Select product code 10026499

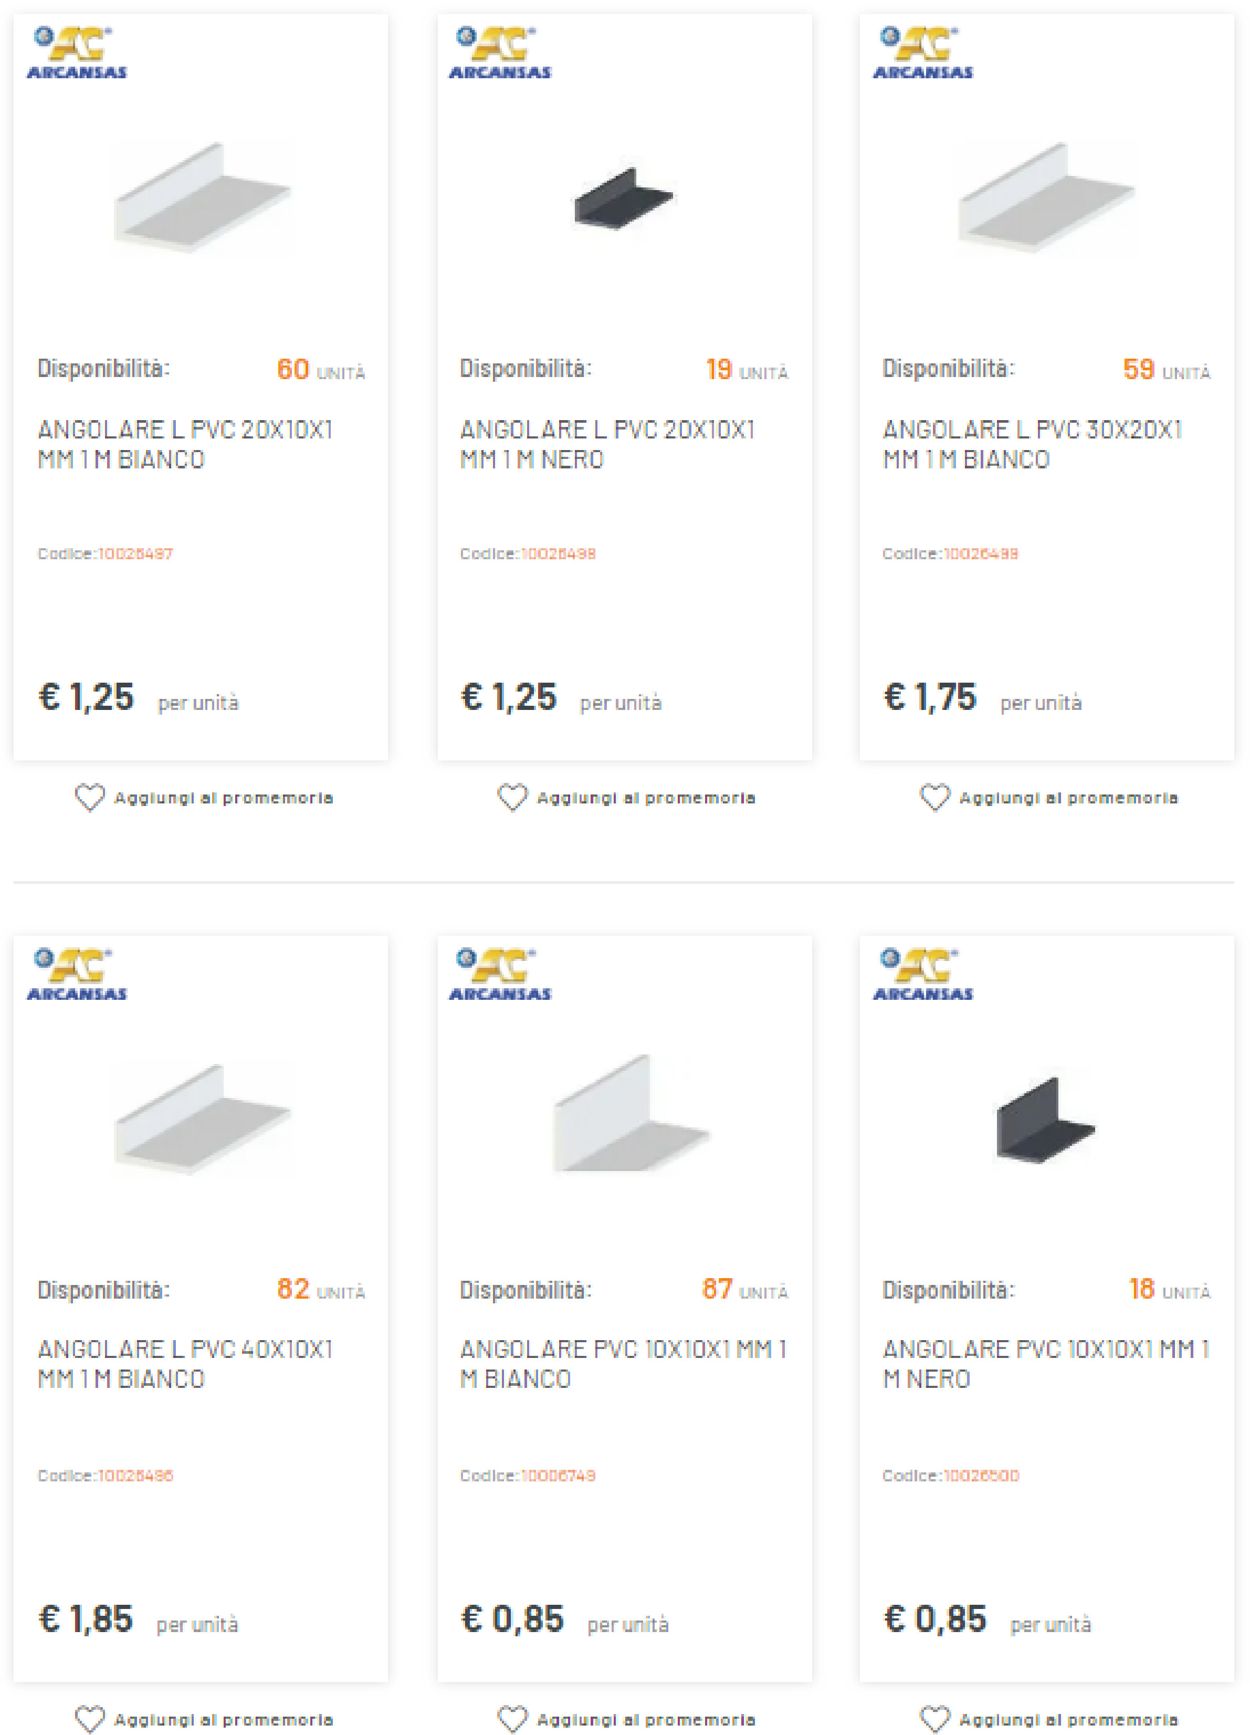click(x=981, y=553)
